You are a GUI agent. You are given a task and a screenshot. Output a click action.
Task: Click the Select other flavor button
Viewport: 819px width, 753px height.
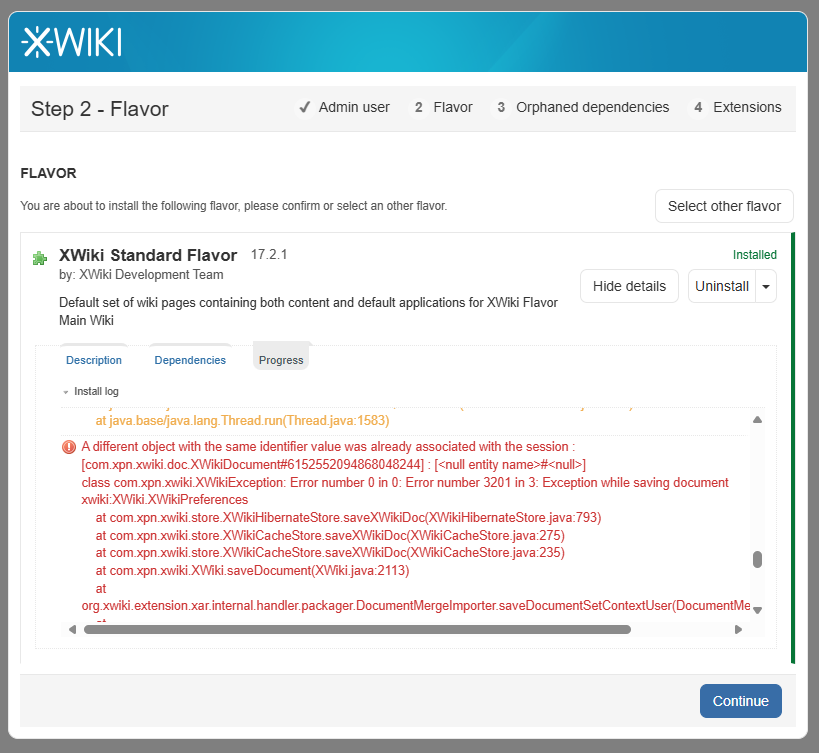pos(724,206)
